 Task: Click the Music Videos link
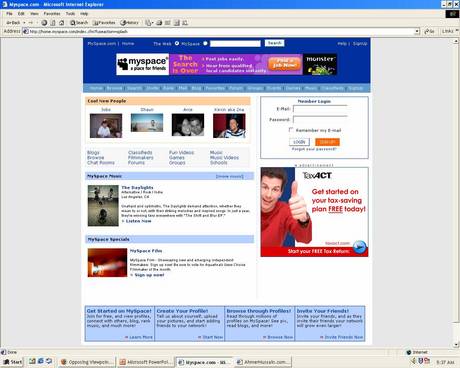(224, 158)
